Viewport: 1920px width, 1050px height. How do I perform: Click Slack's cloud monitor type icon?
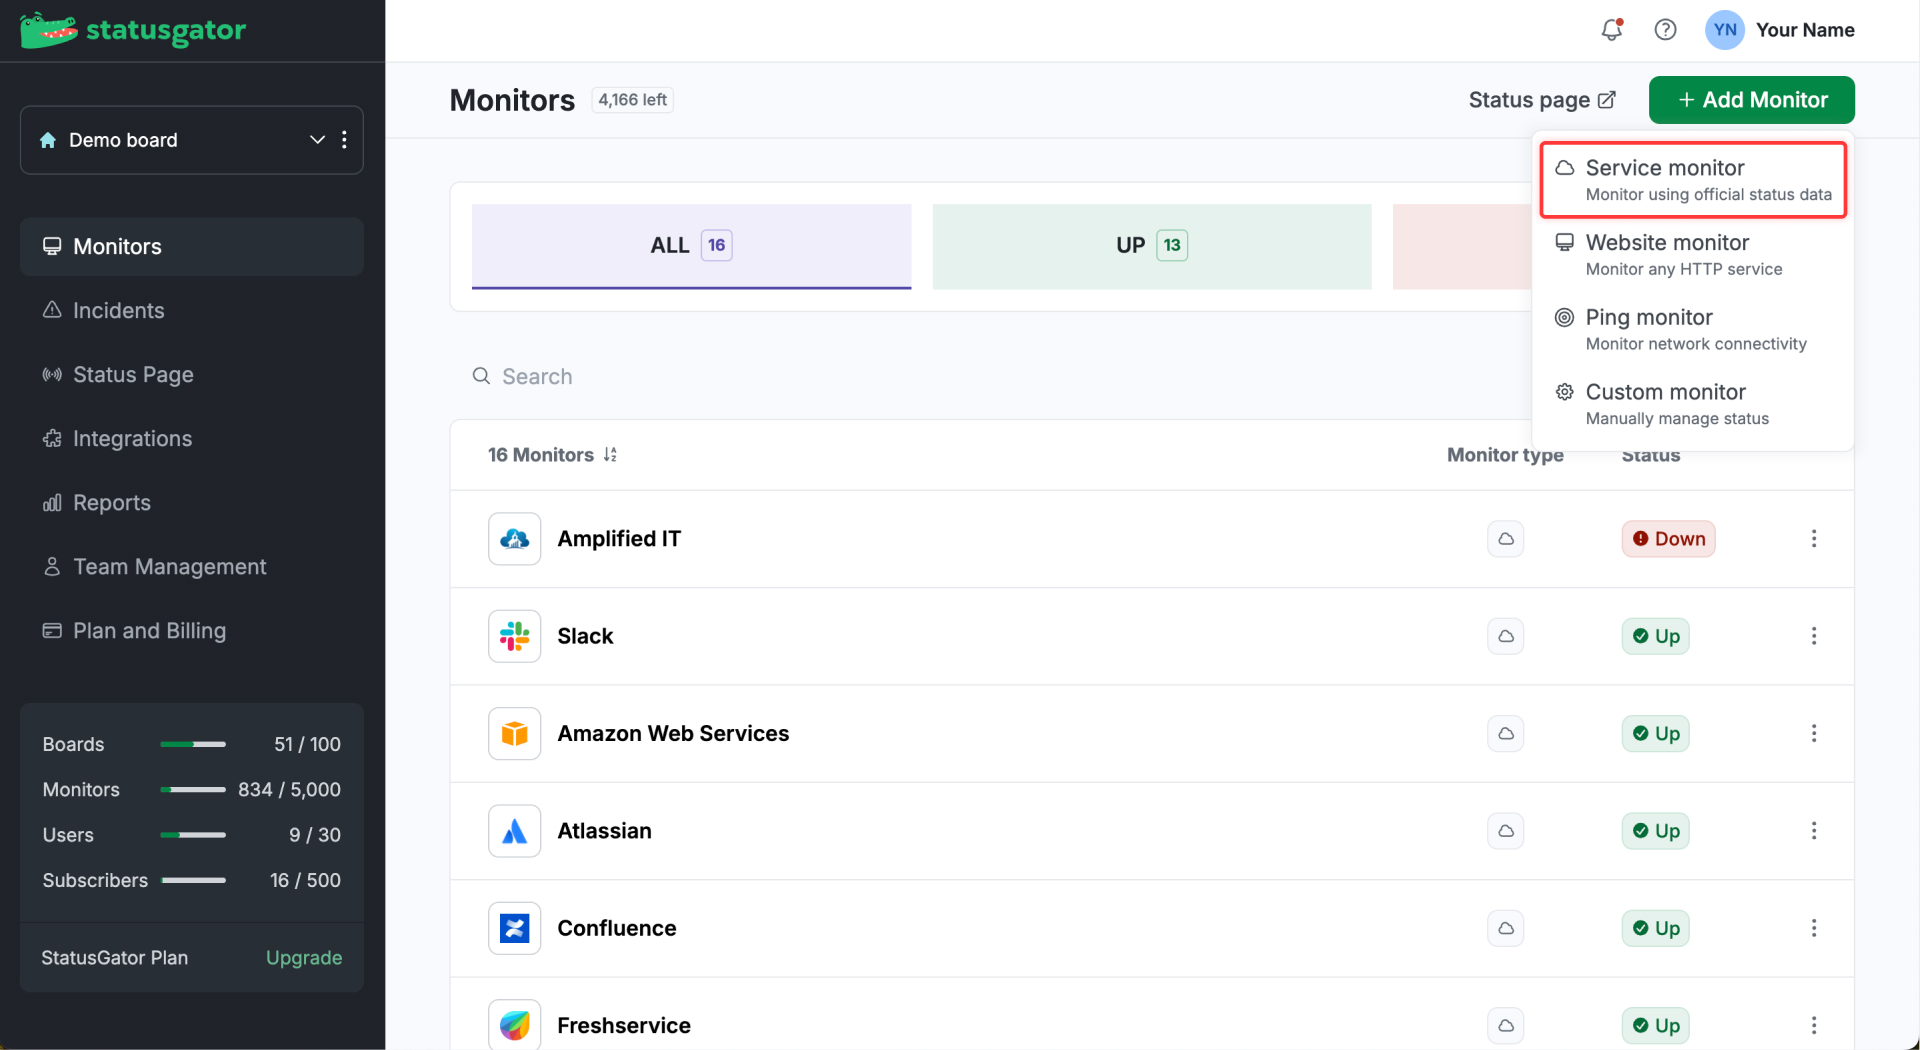1505,636
